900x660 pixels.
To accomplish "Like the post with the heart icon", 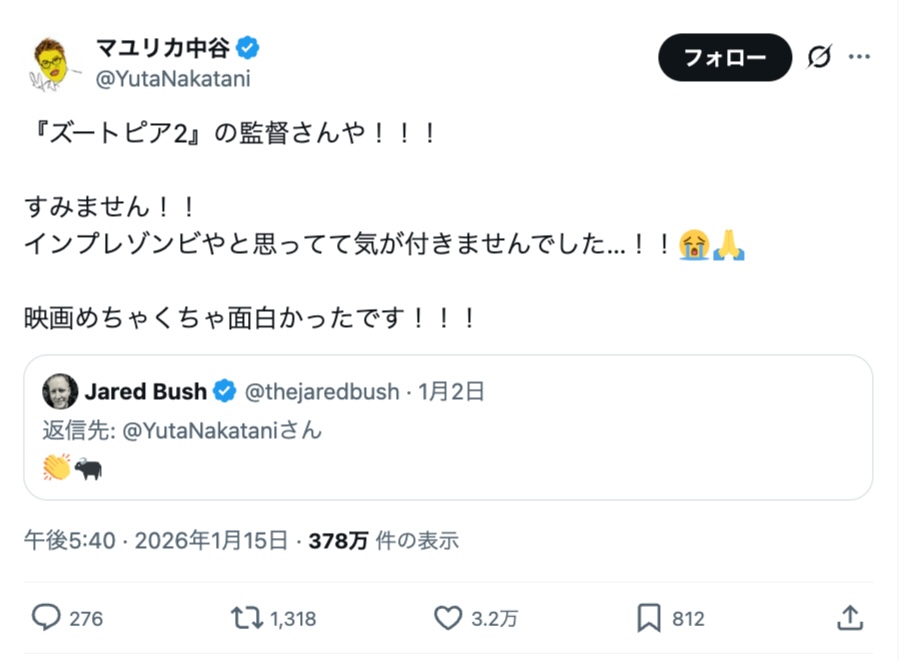I will (446, 619).
